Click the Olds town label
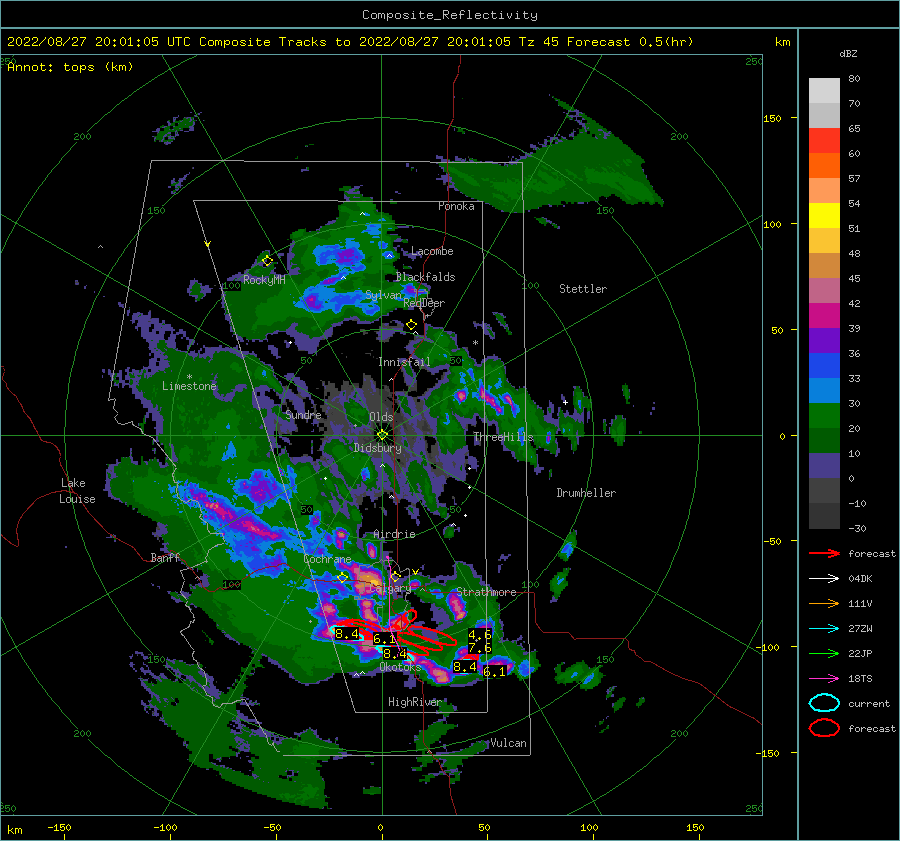This screenshot has width=900, height=841. click(x=381, y=417)
